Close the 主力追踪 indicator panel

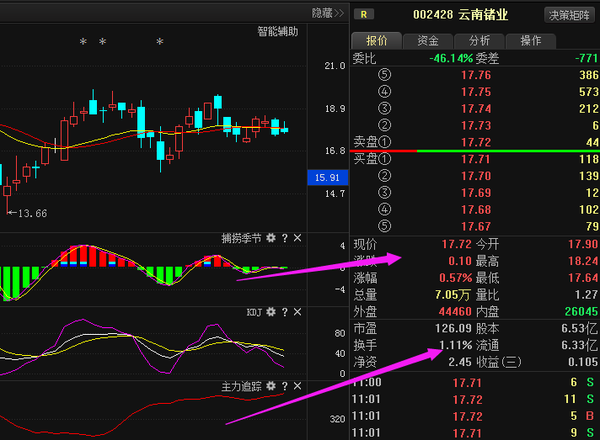pos(297,385)
